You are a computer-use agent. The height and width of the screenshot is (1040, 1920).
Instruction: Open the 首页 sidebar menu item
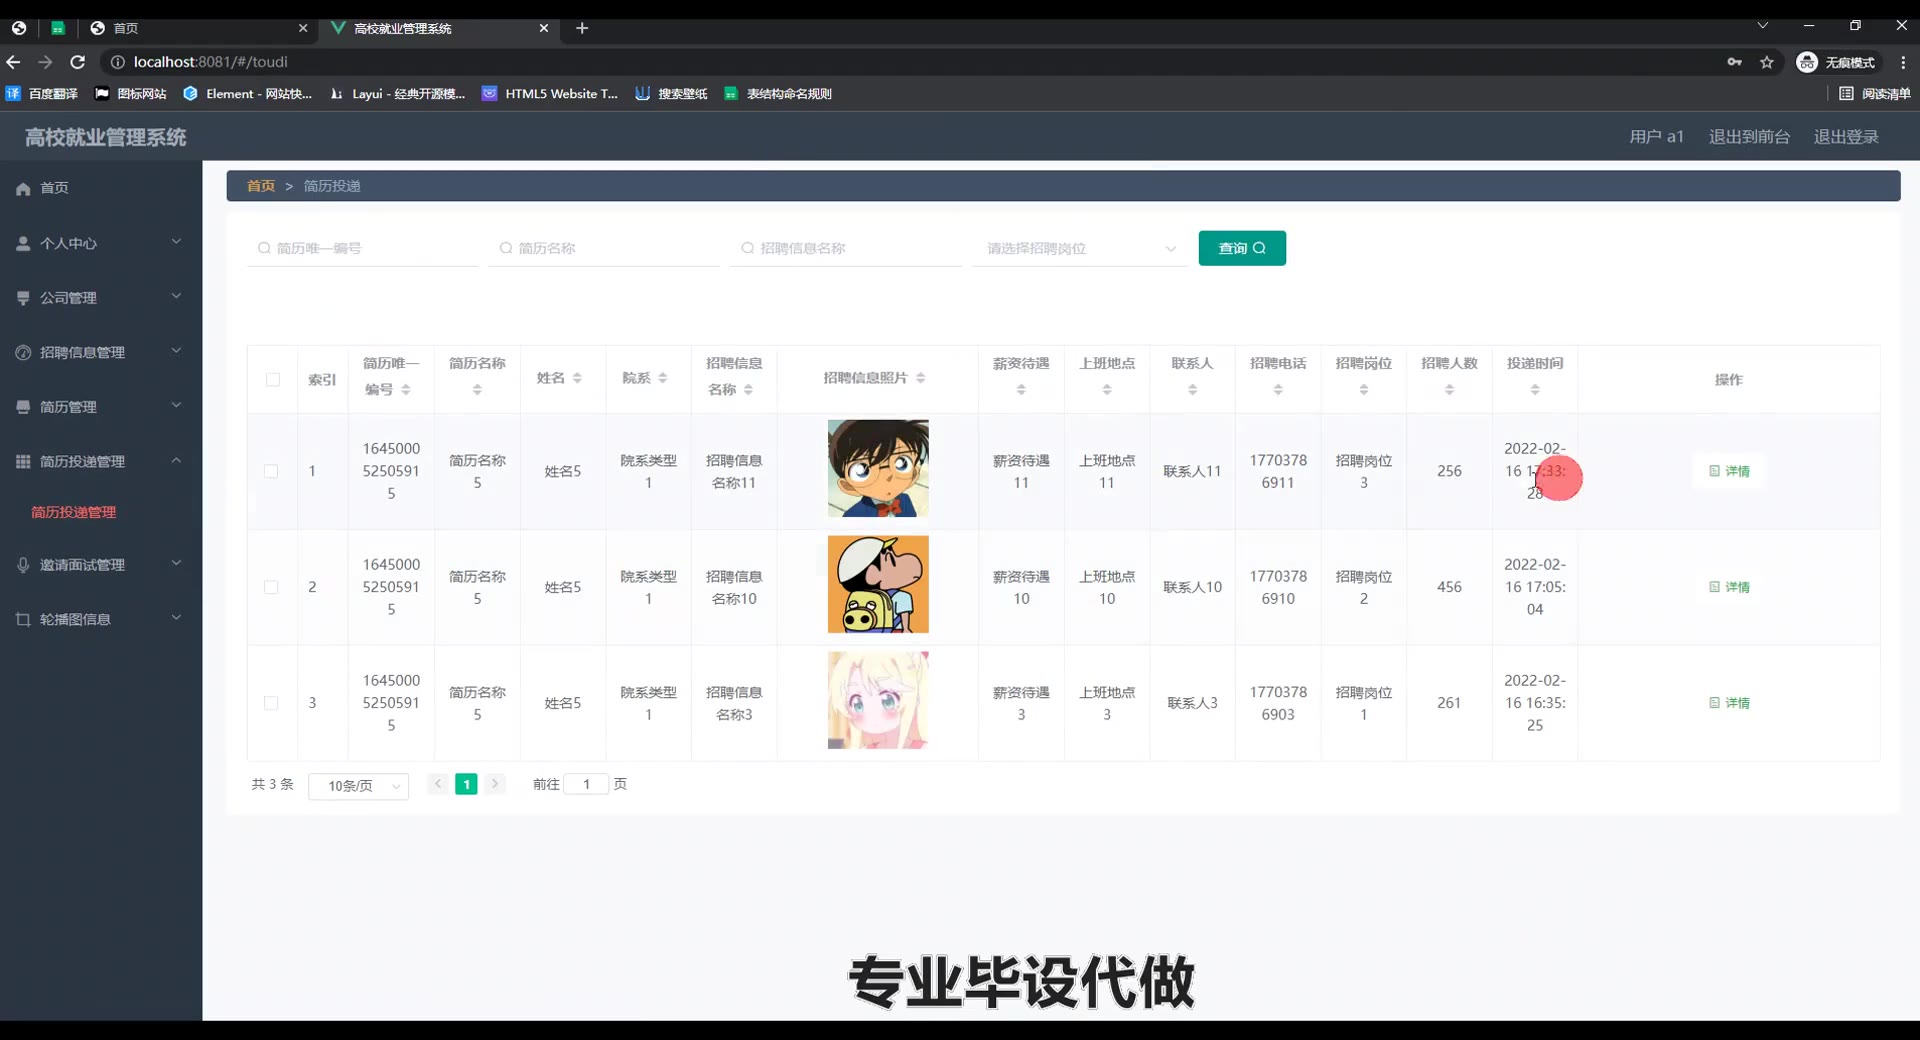point(101,188)
